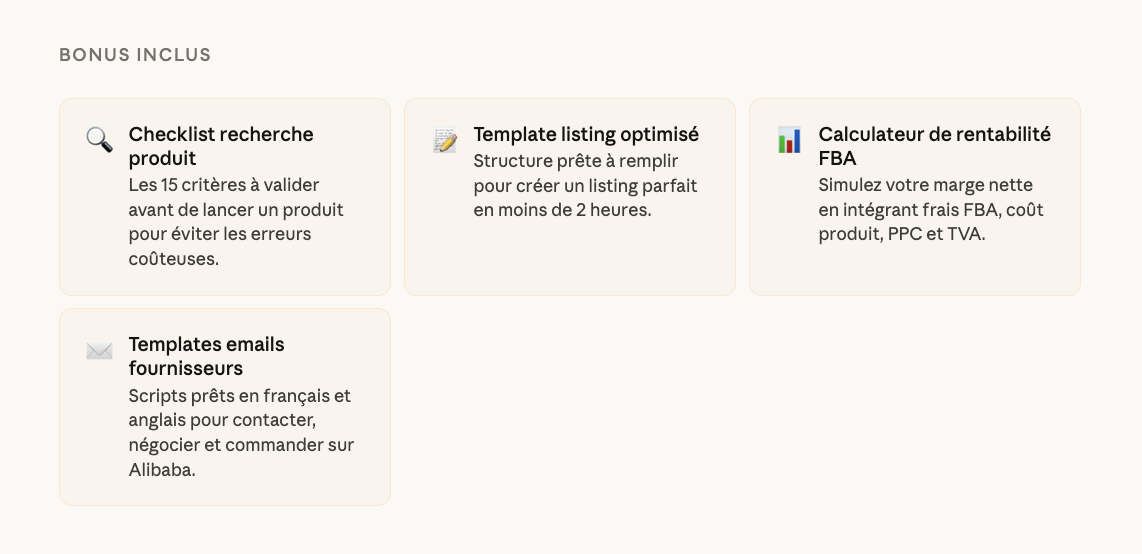Click 'en intégrant frais FBA, coût' text line
1142x554 pixels.
(x=931, y=210)
